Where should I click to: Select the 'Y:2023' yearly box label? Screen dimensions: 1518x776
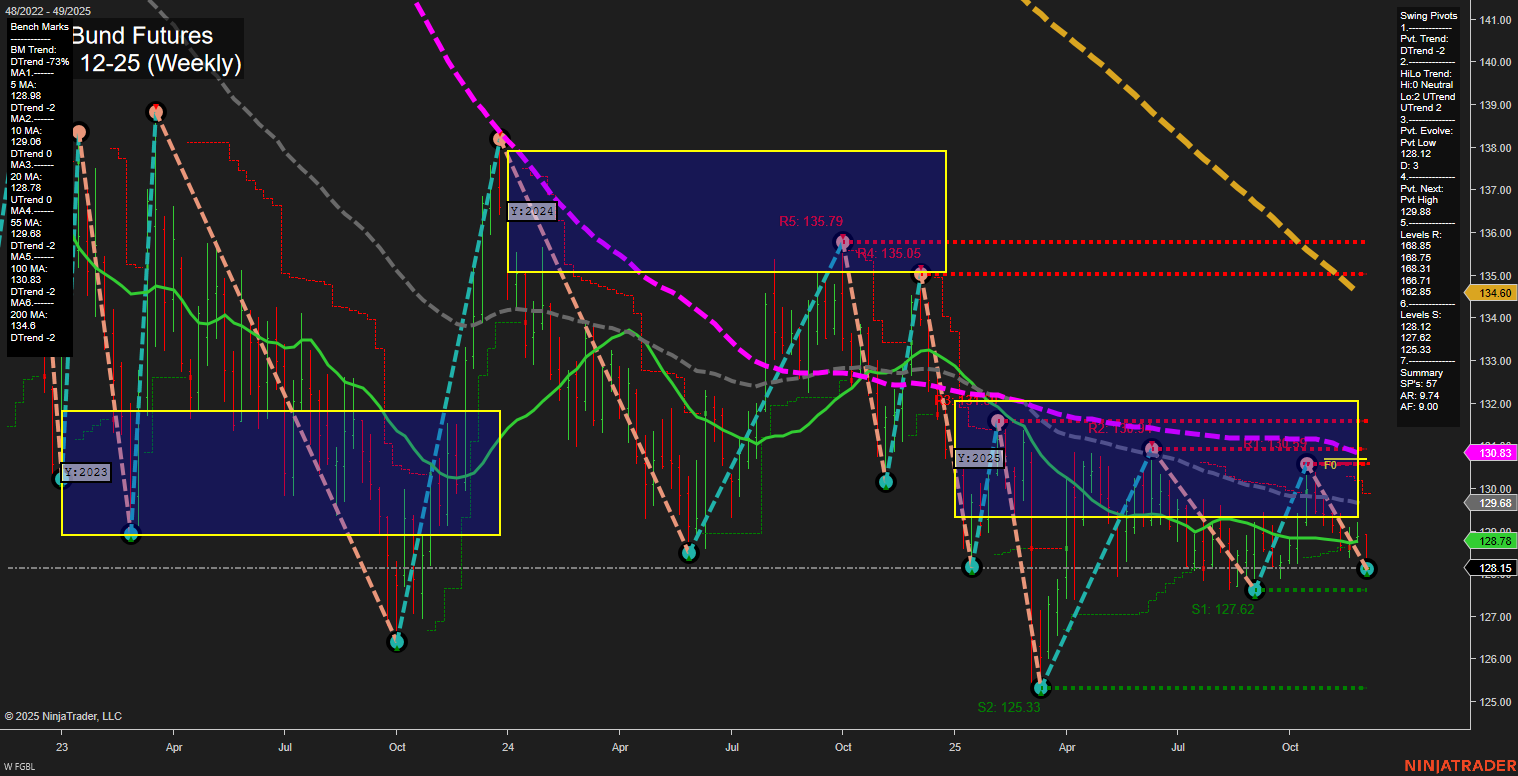tap(85, 472)
